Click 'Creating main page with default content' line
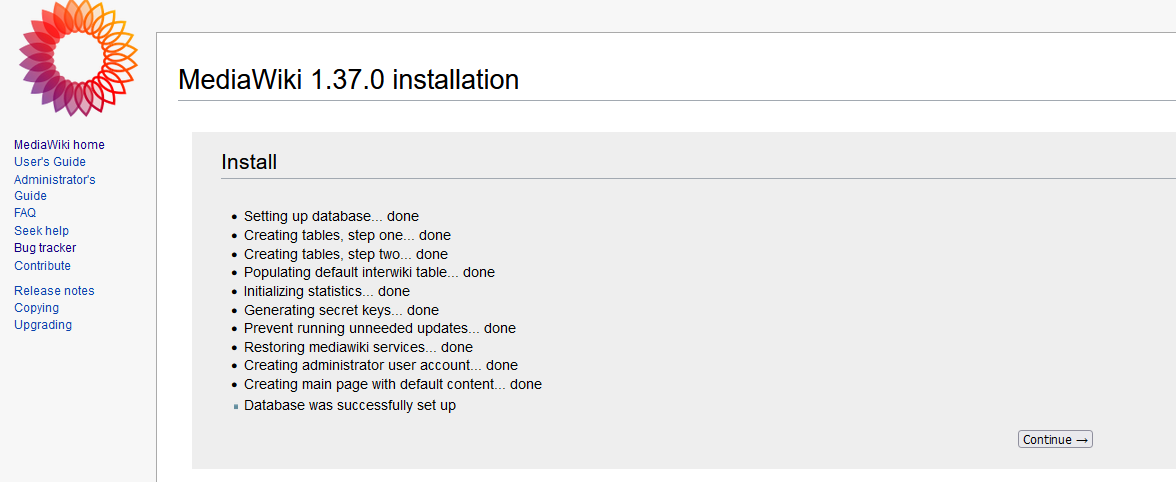Image resolution: width=1176 pixels, height=482 pixels. point(392,384)
